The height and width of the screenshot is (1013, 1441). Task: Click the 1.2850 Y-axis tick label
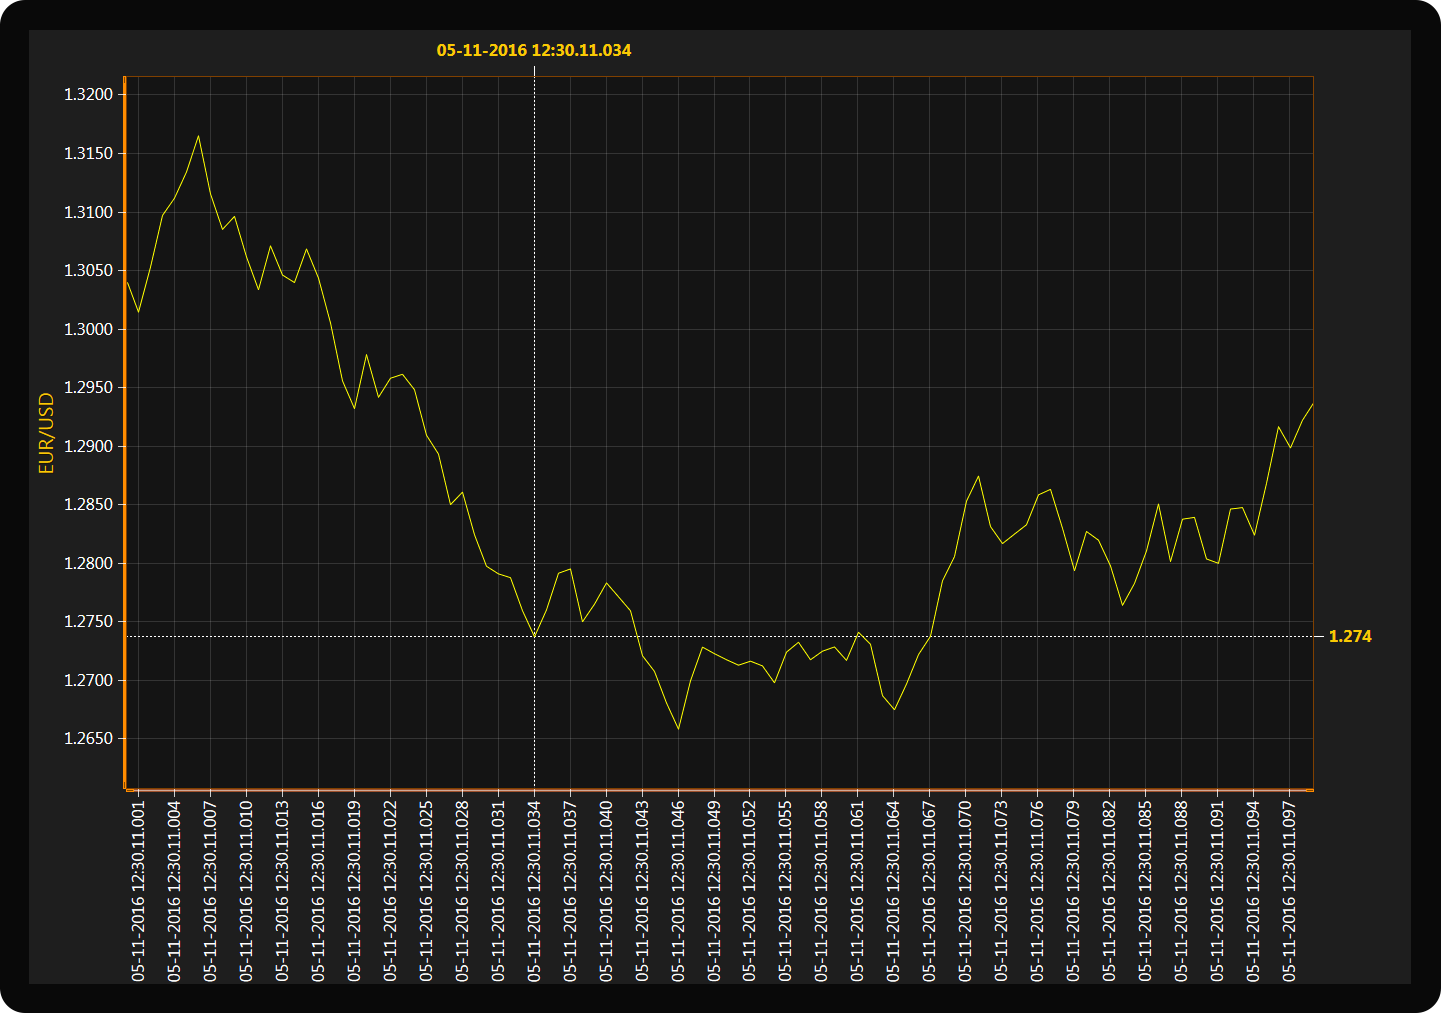(89, 505)
